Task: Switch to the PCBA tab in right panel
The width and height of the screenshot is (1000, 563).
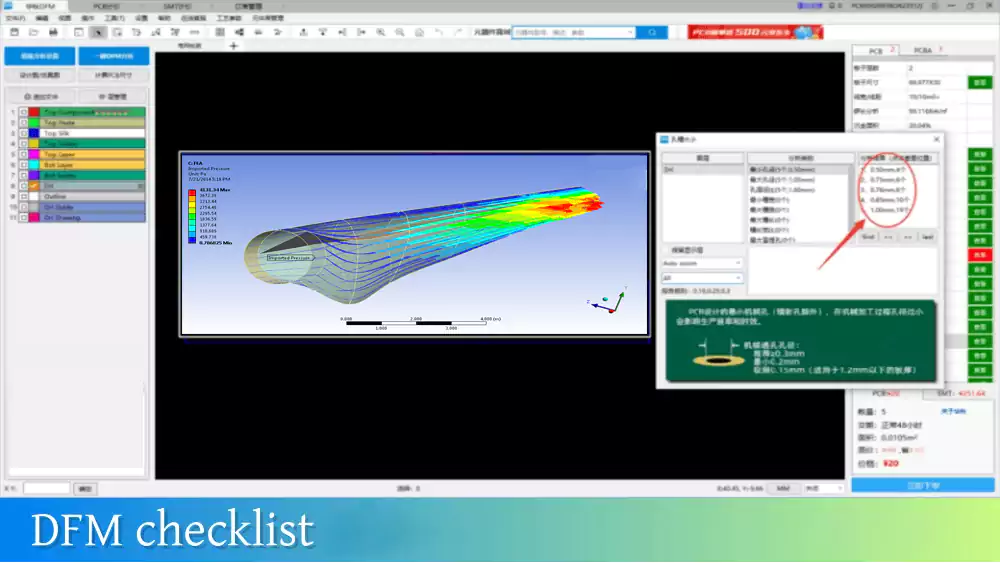Action: 922,50
